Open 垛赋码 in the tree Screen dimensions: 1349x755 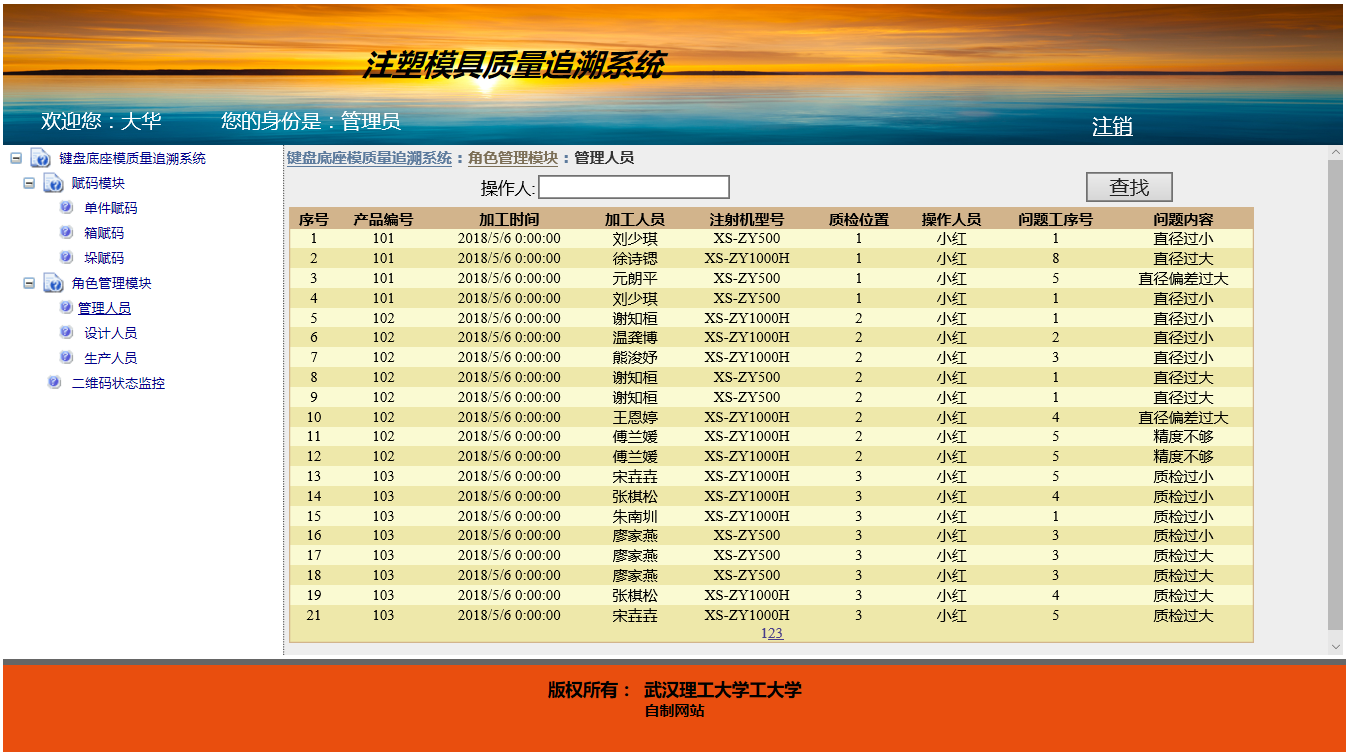pyautogui.click(x=104, y=258)
